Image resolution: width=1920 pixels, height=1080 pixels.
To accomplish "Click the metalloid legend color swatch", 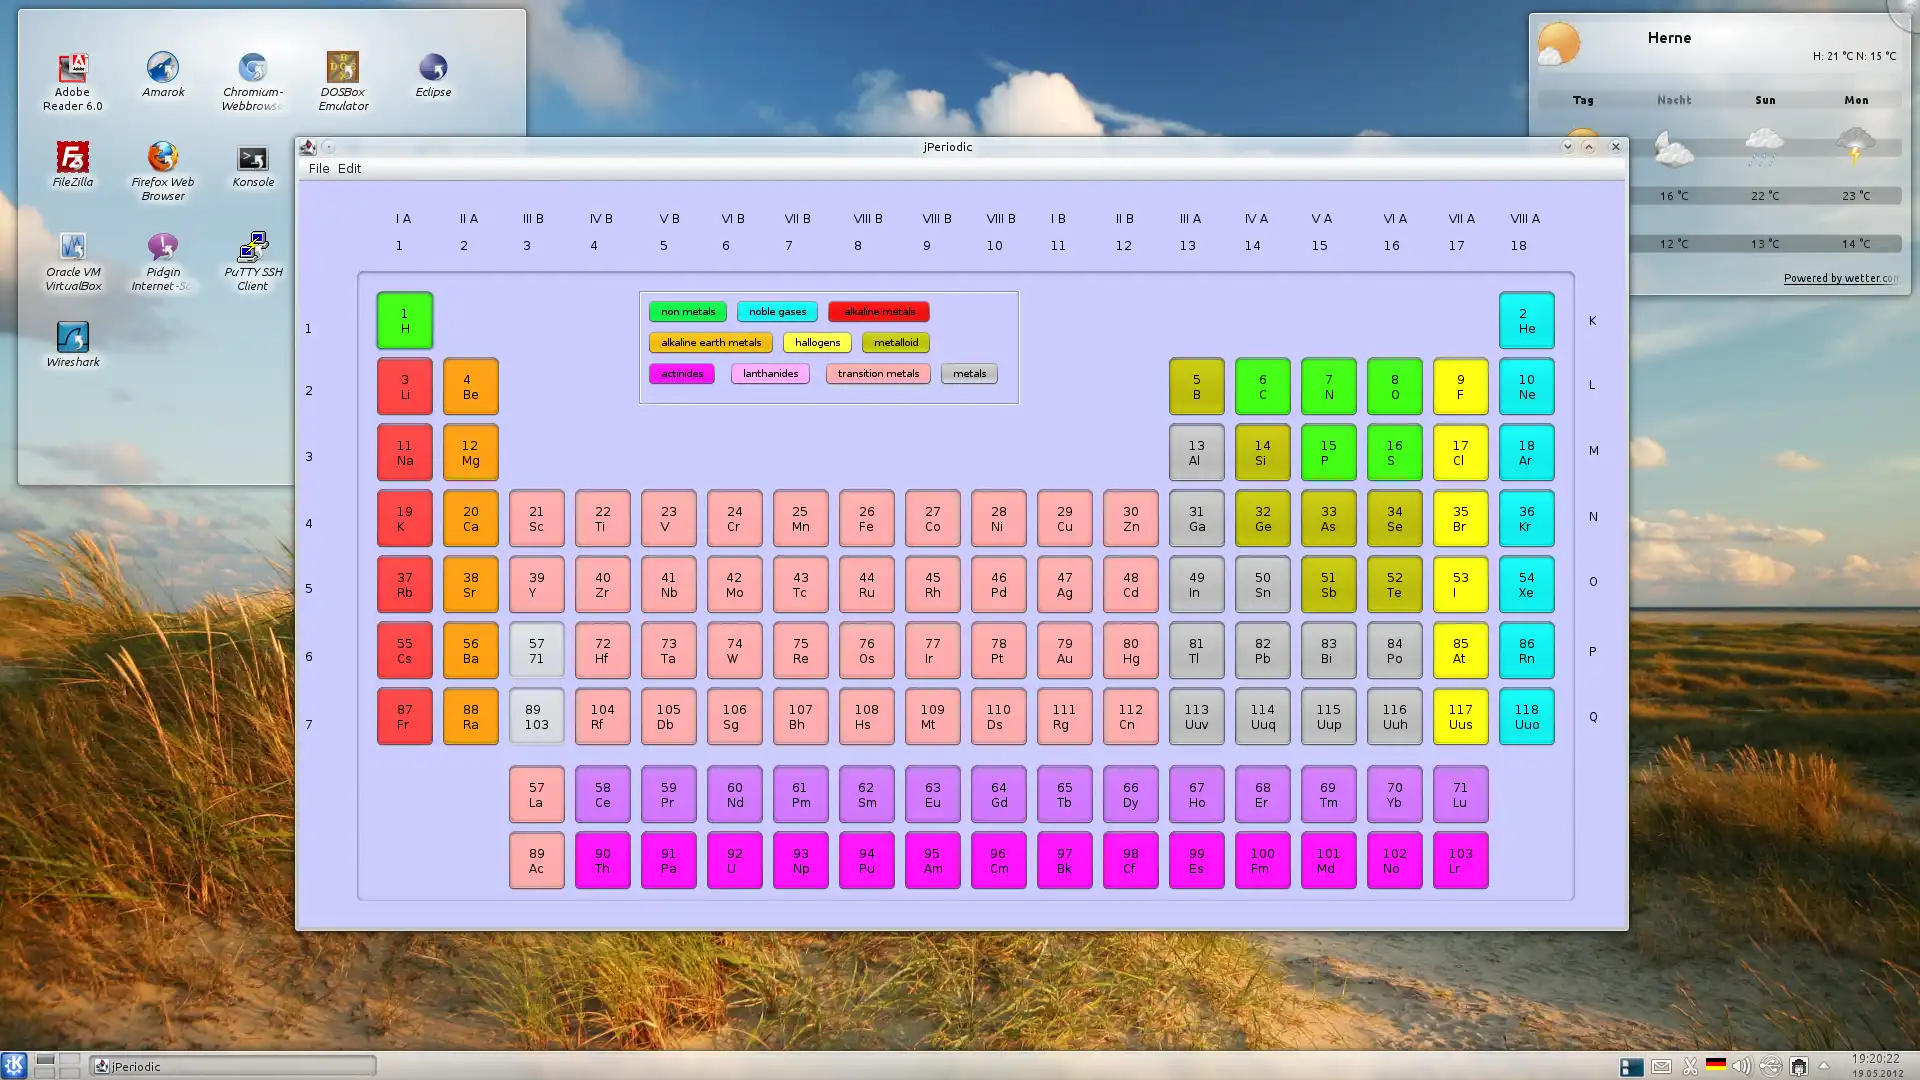I will pos(895,342).
